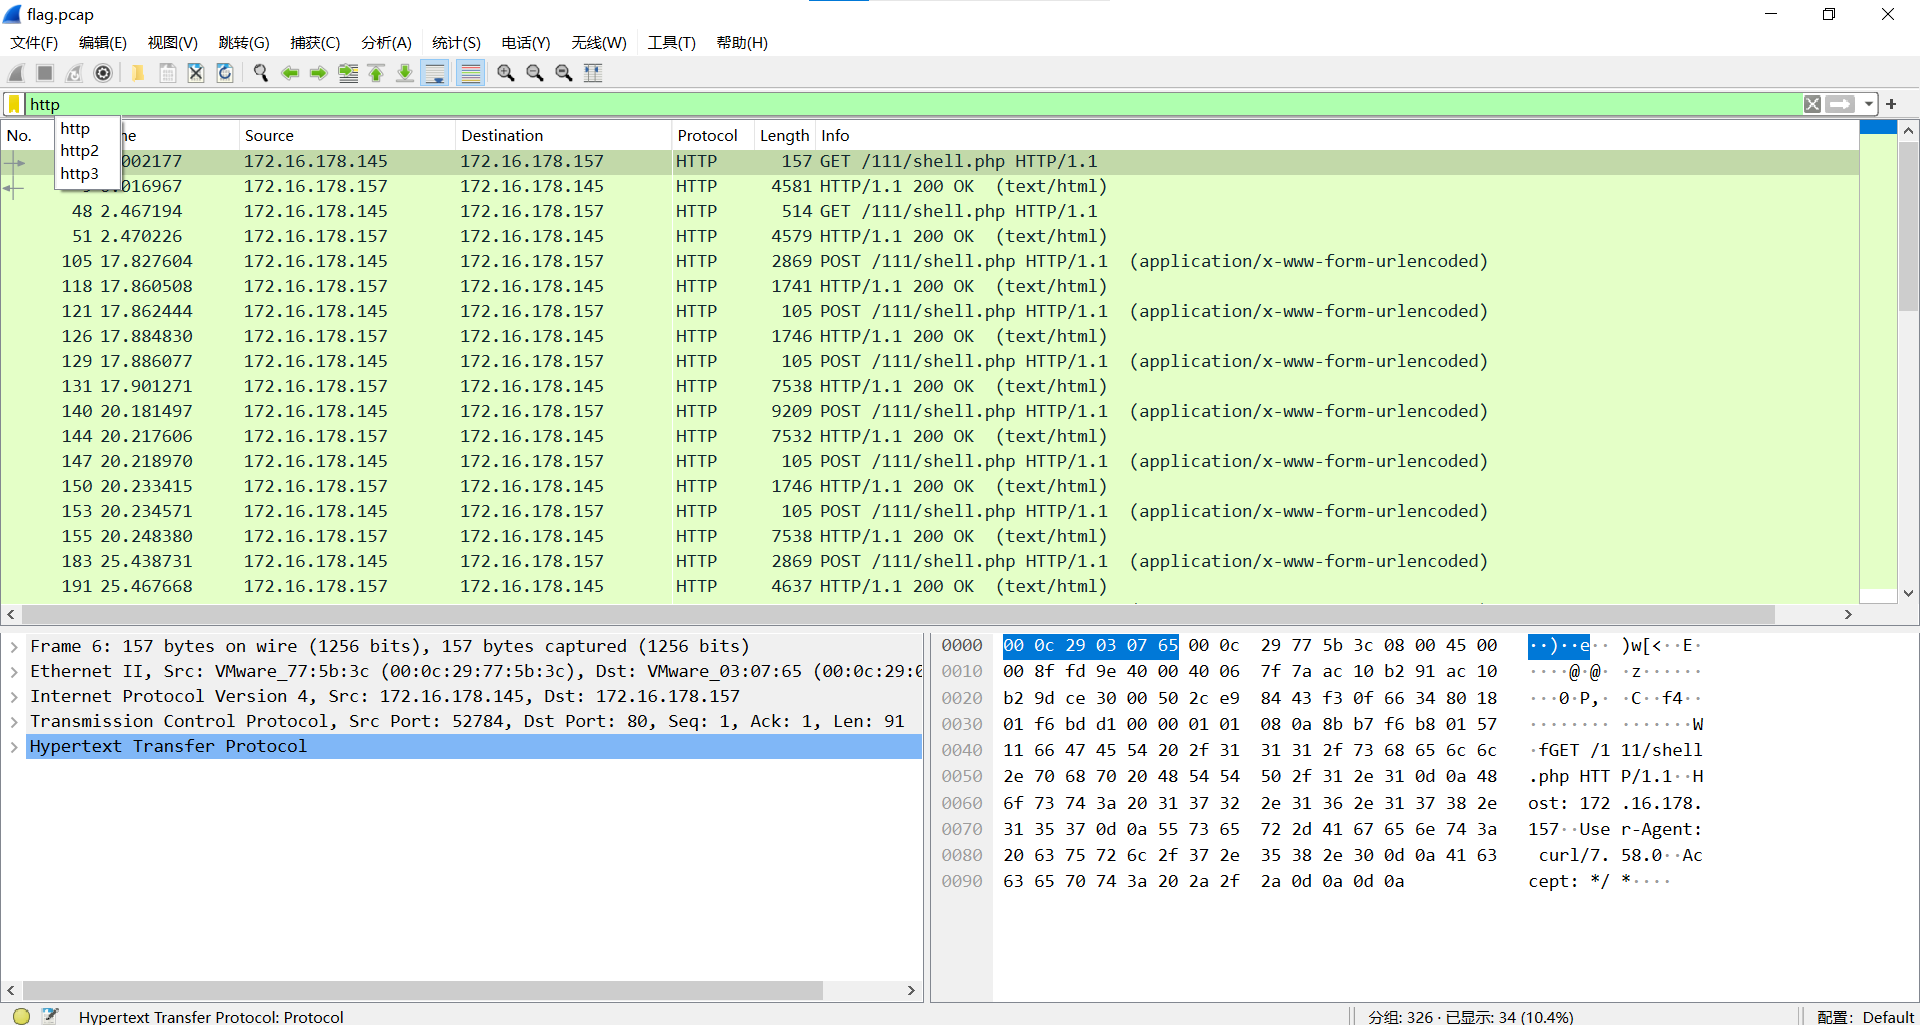Open the 捕获(C) menu
This screenshot has height=1025, width=1920.
click(315, 43)
